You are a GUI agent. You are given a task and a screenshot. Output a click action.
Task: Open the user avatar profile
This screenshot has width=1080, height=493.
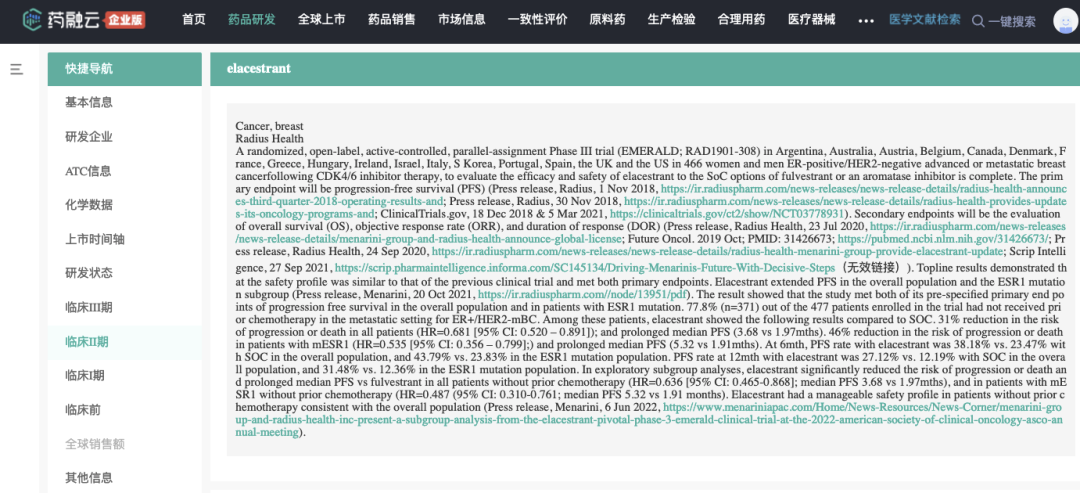point(1065,21)
